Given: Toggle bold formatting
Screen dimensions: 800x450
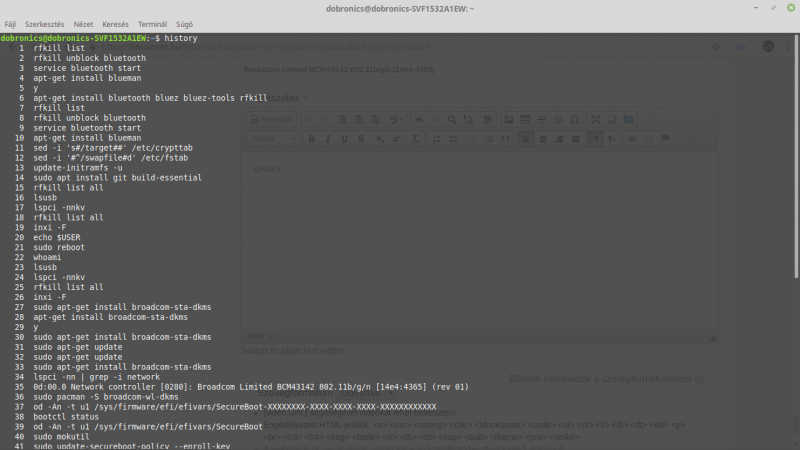Looking at the screenshot, I should (x=311, y=139).
